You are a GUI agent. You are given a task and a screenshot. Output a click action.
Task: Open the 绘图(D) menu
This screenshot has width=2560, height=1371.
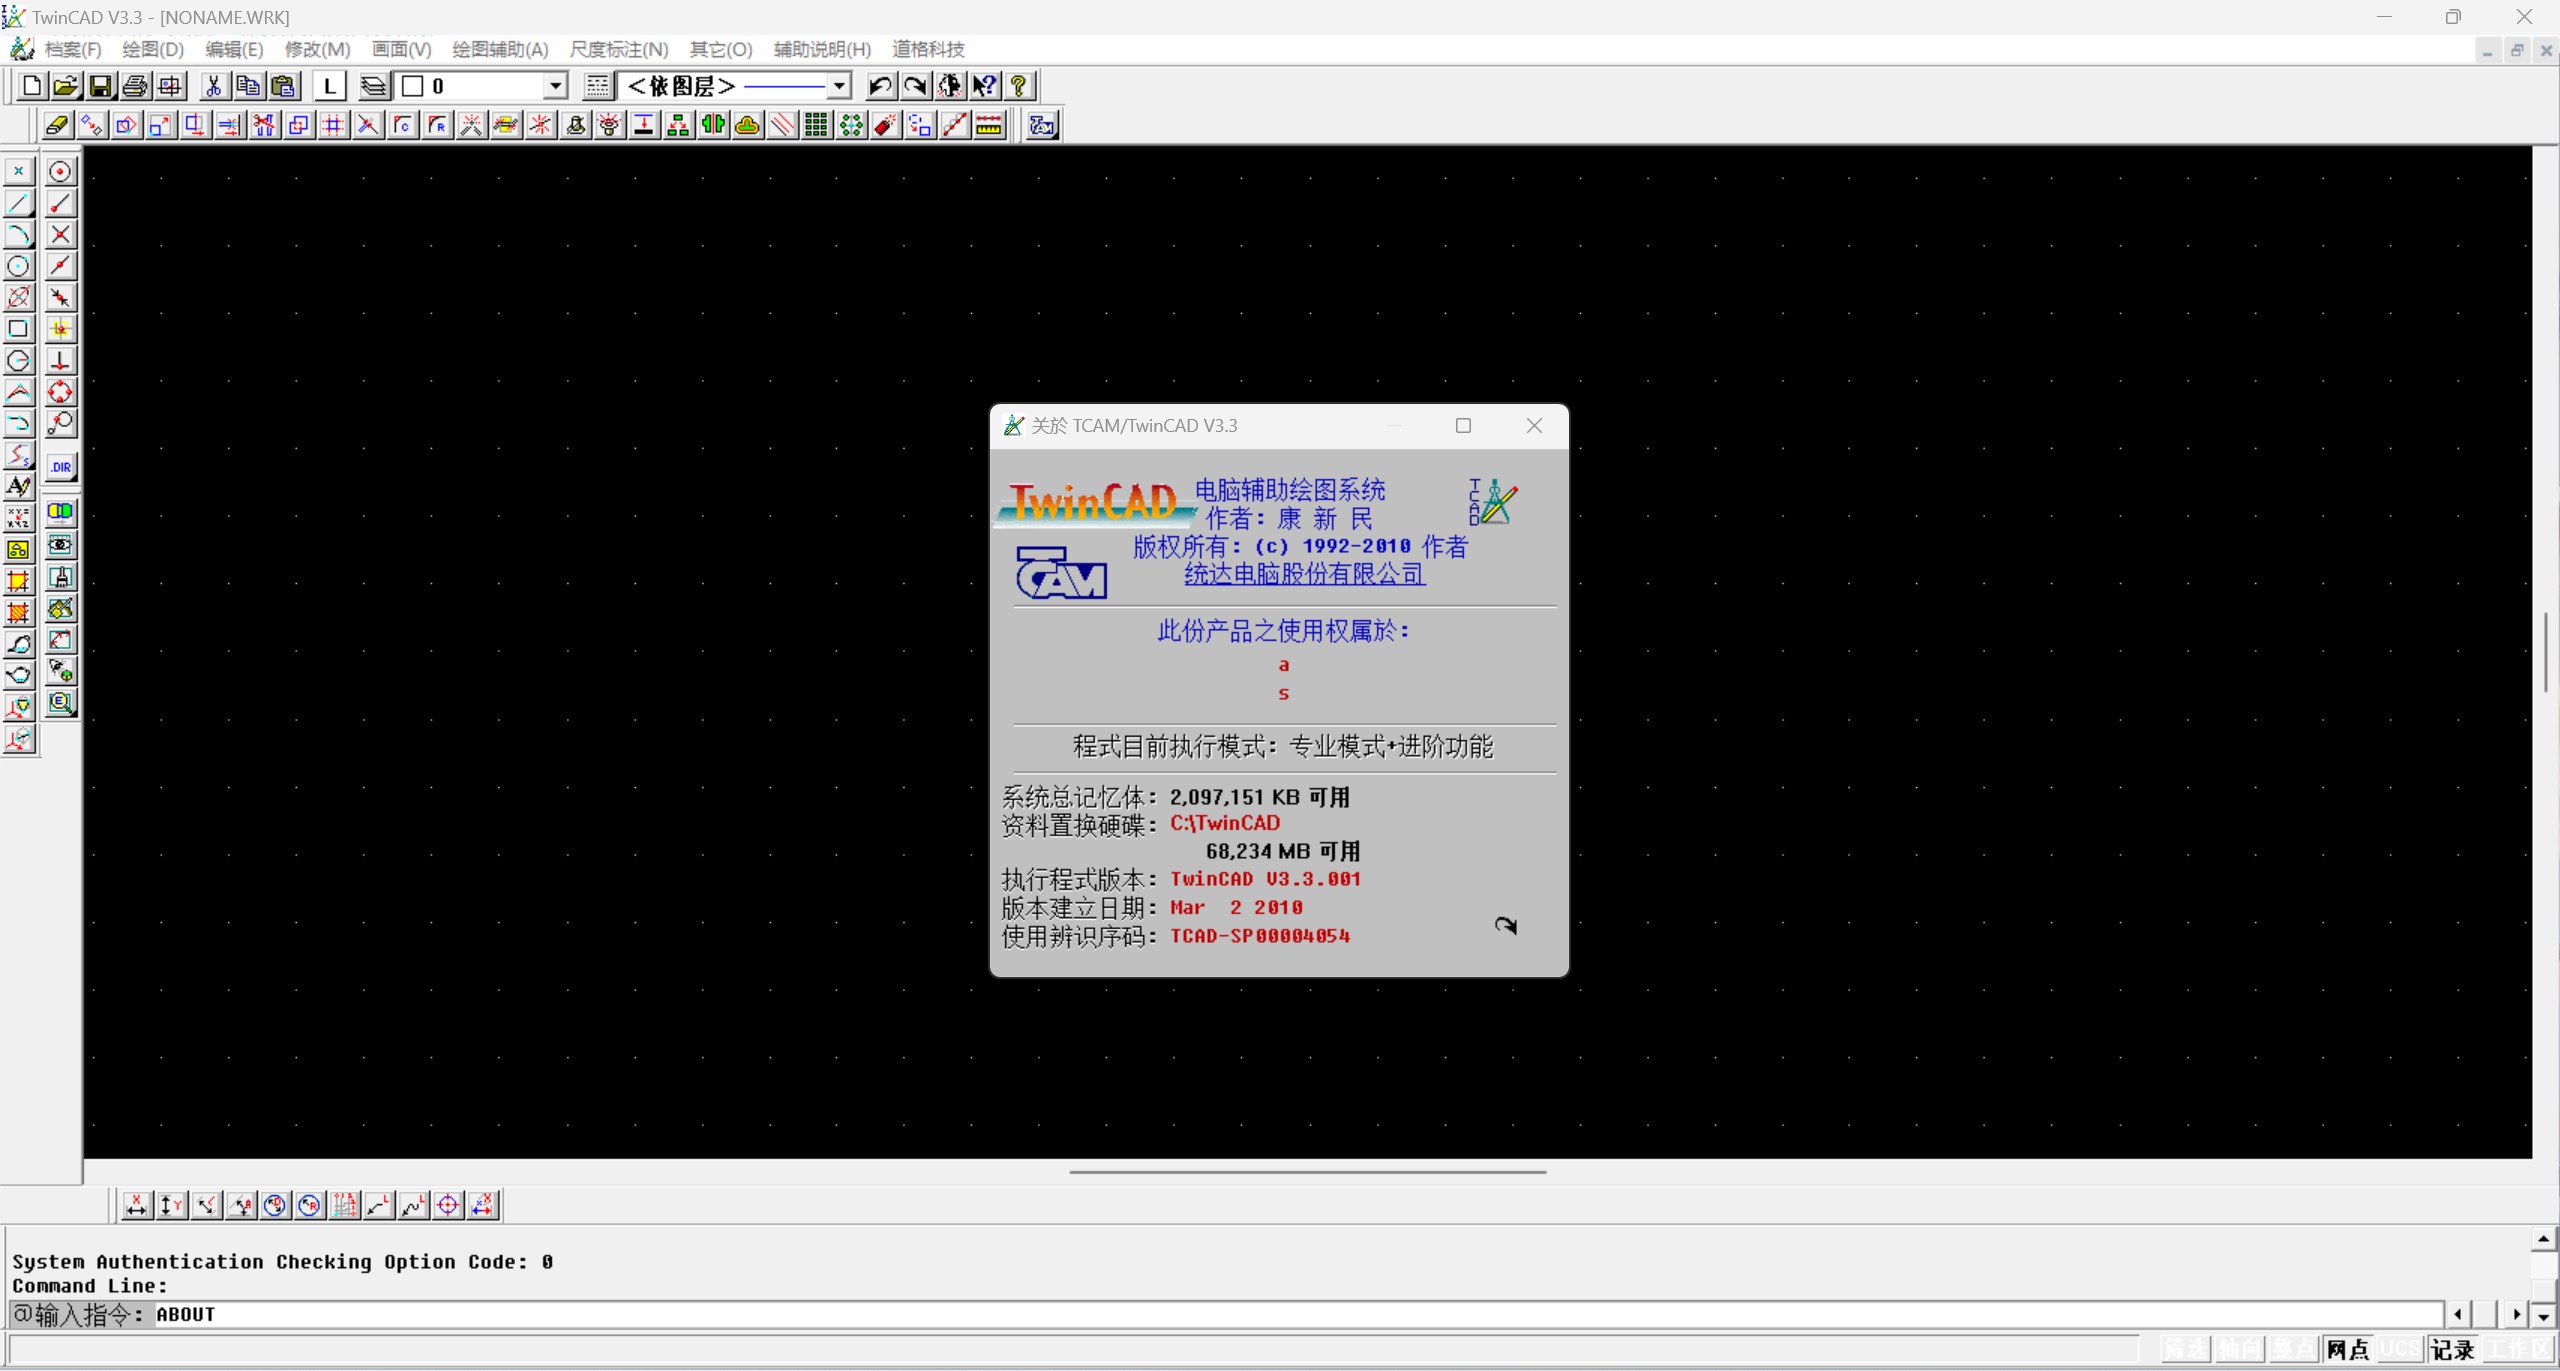(x=152, y=49)
